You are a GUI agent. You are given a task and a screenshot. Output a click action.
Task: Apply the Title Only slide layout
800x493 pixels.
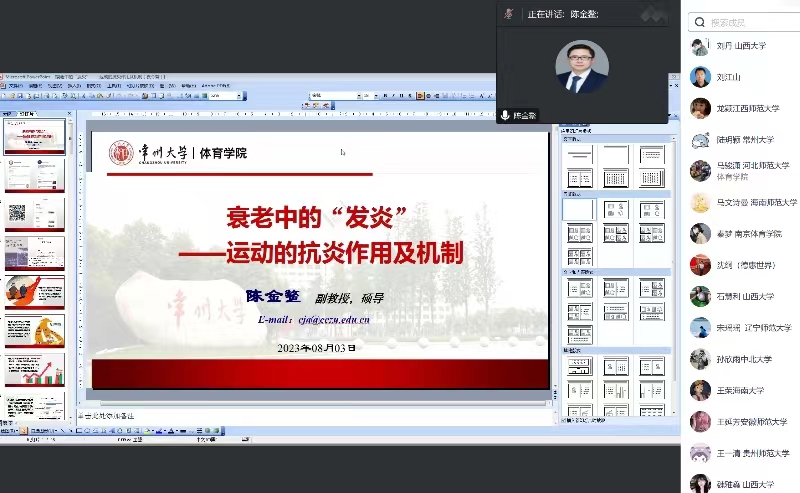point(615,155)
